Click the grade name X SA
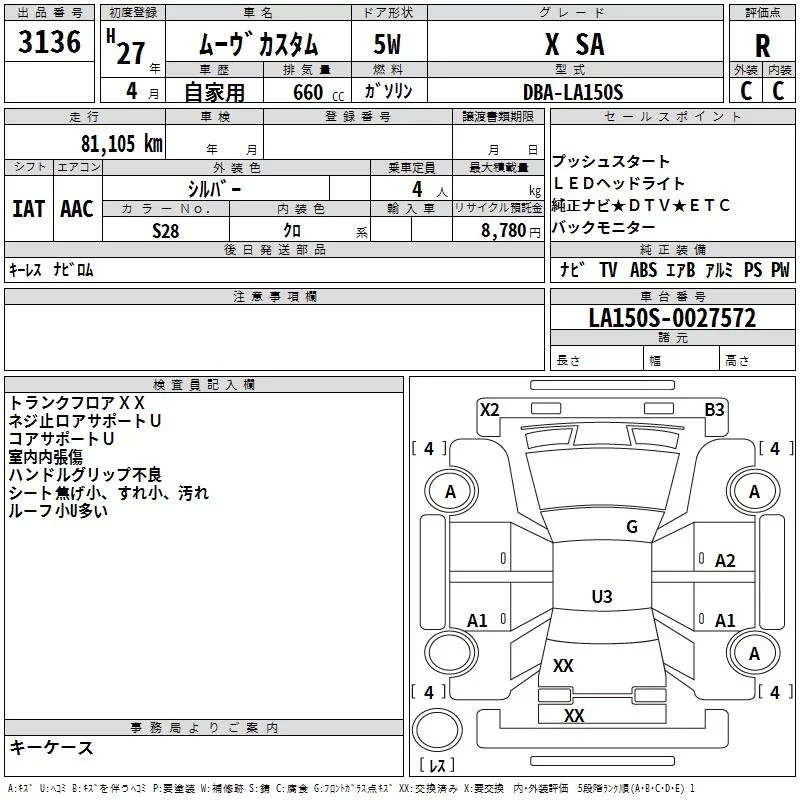Screen dimensions: 800x800 pos(572,46)
